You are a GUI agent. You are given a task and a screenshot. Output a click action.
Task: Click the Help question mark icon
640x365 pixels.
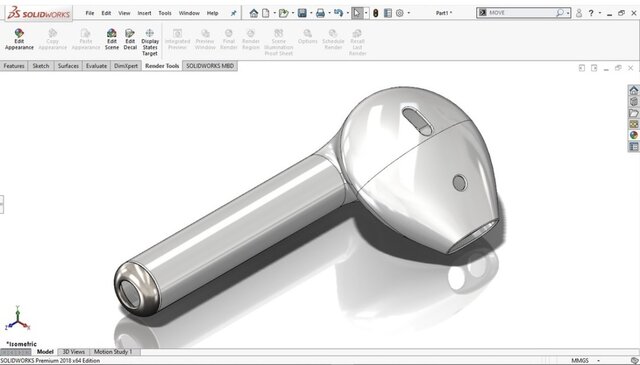591,13
